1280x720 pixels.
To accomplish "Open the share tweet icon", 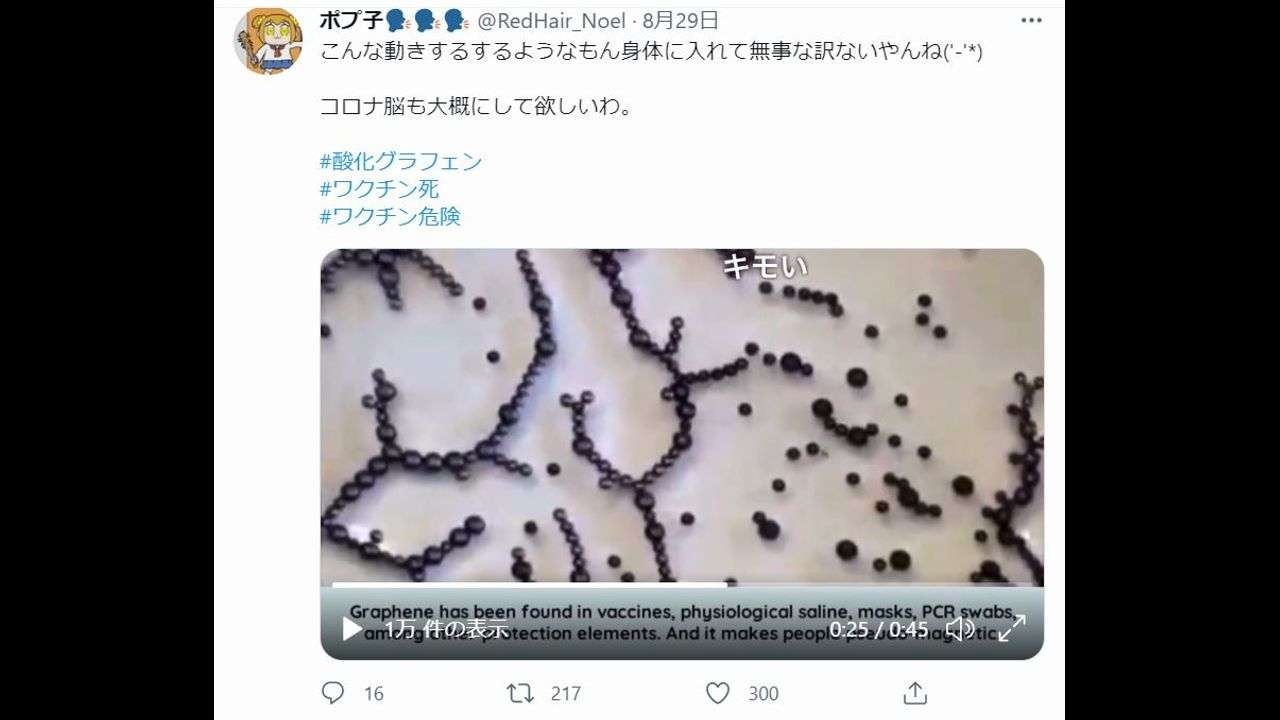I will coord(914,693).
